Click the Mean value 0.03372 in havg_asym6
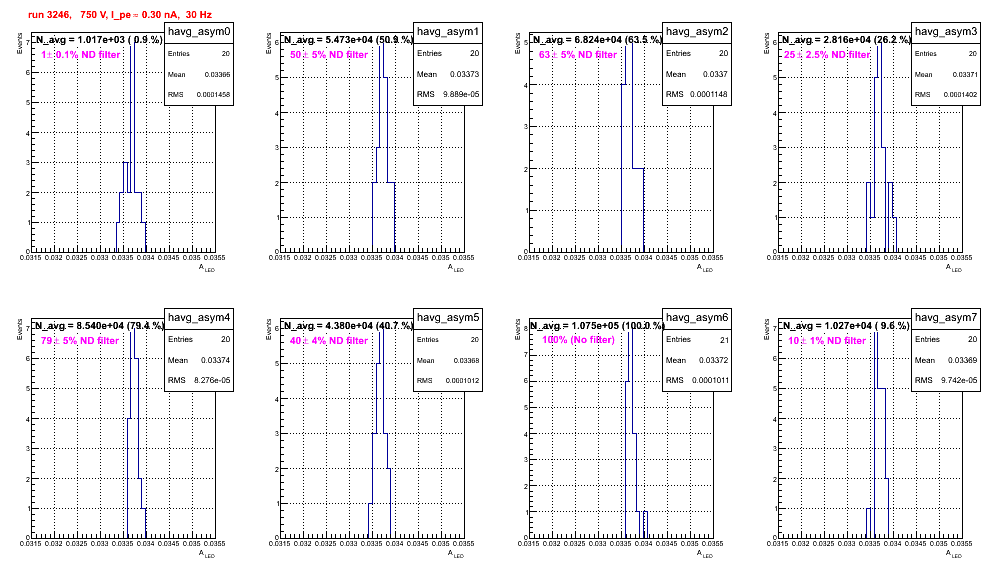The width and height of the screenshot is (996, 572). click(713, 360)
